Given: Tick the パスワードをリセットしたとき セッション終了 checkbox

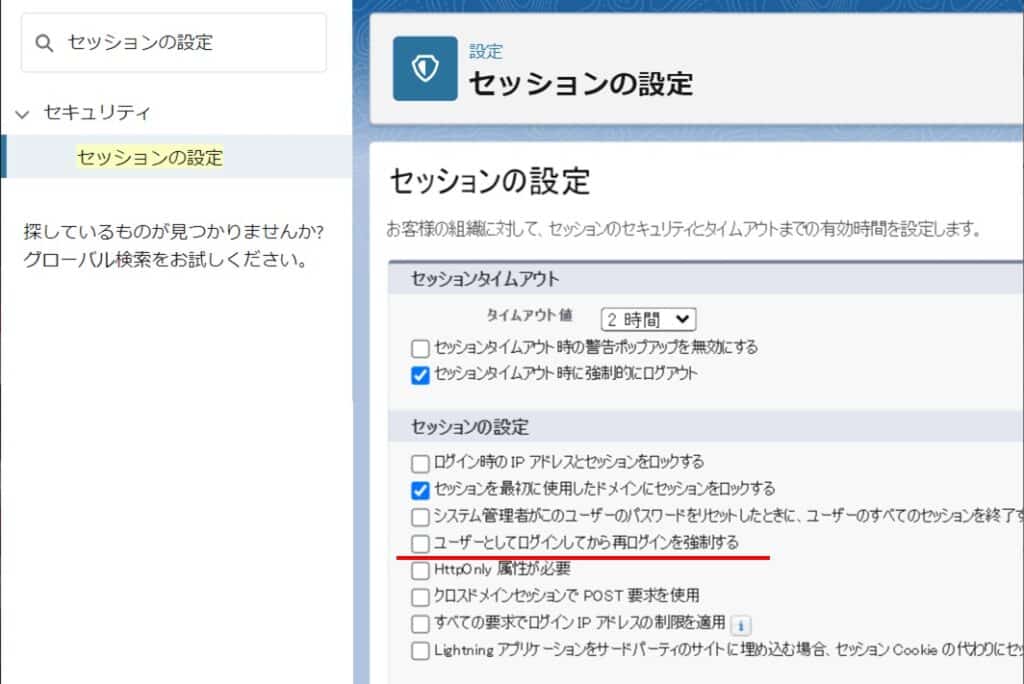Looking at the screenshot, I should tap(420, 517).
